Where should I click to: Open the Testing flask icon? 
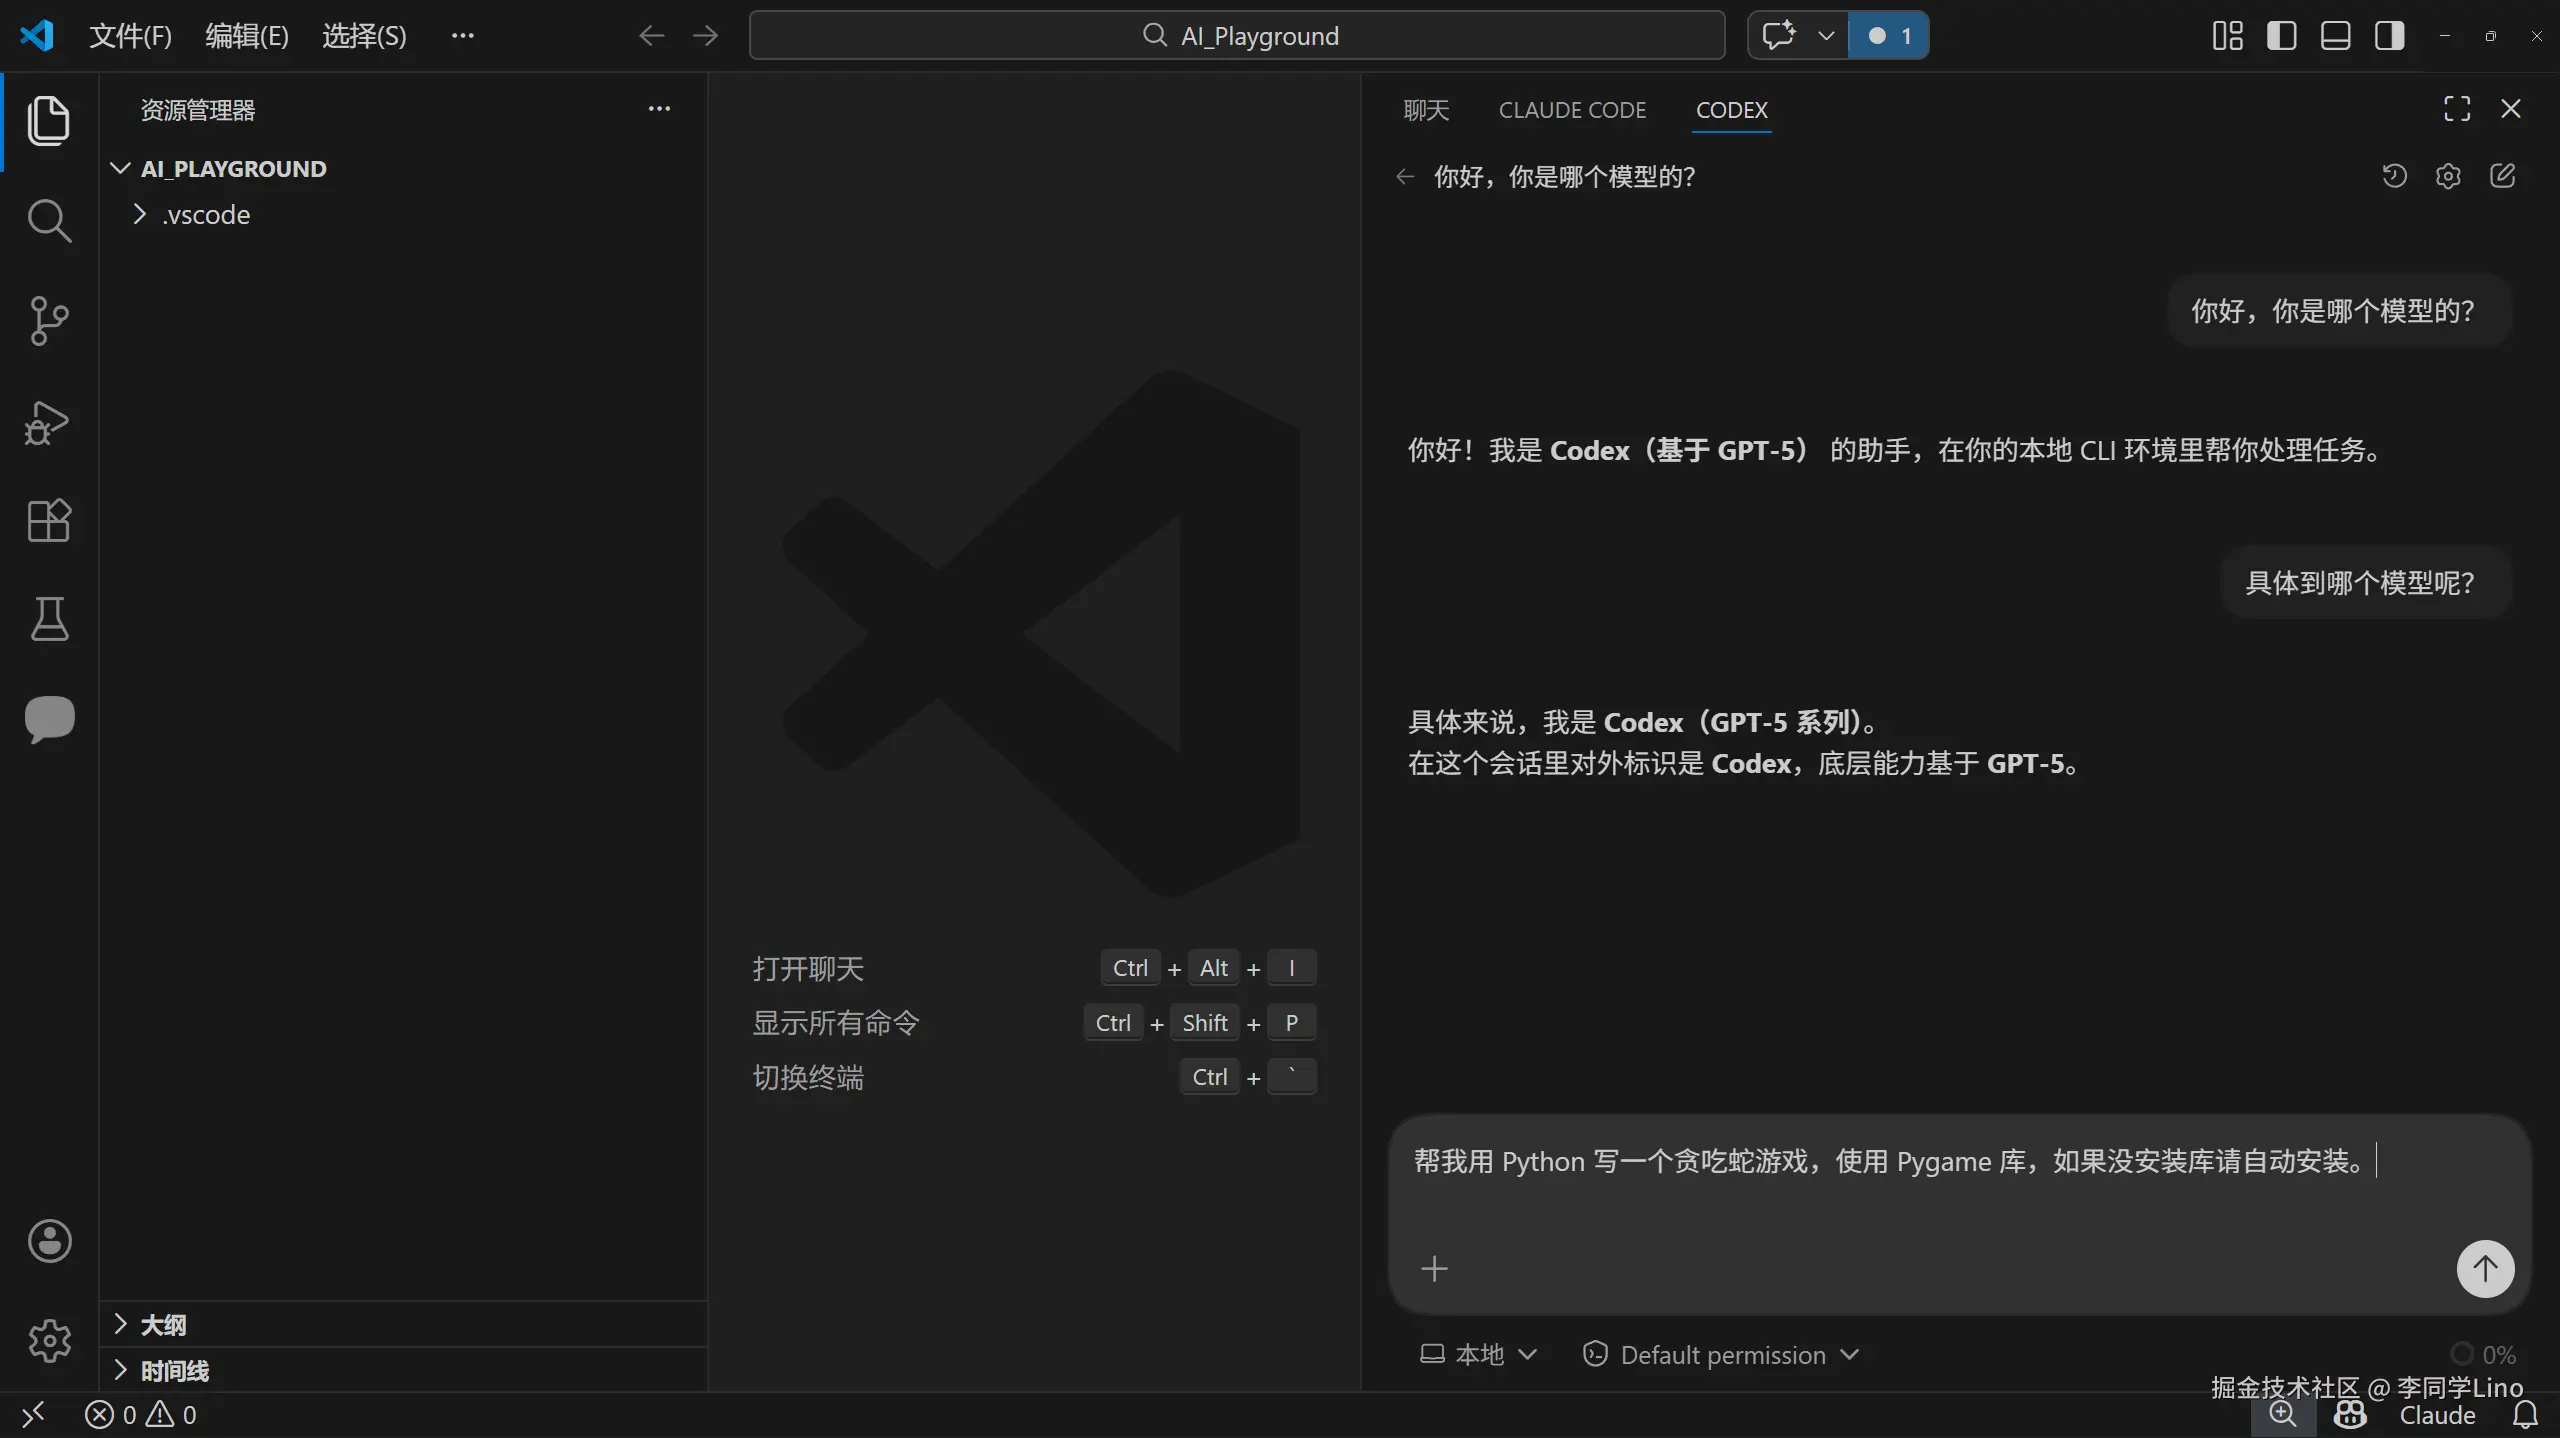click(48, 619)
